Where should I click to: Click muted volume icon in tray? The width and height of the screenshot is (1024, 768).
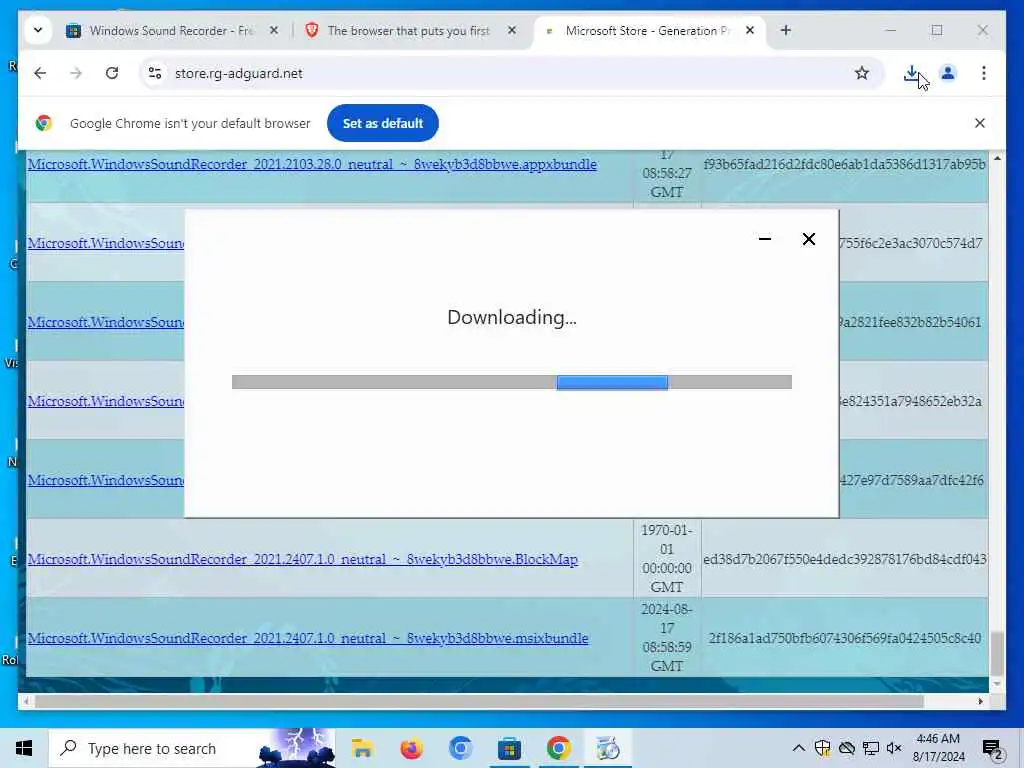point(894,748)
